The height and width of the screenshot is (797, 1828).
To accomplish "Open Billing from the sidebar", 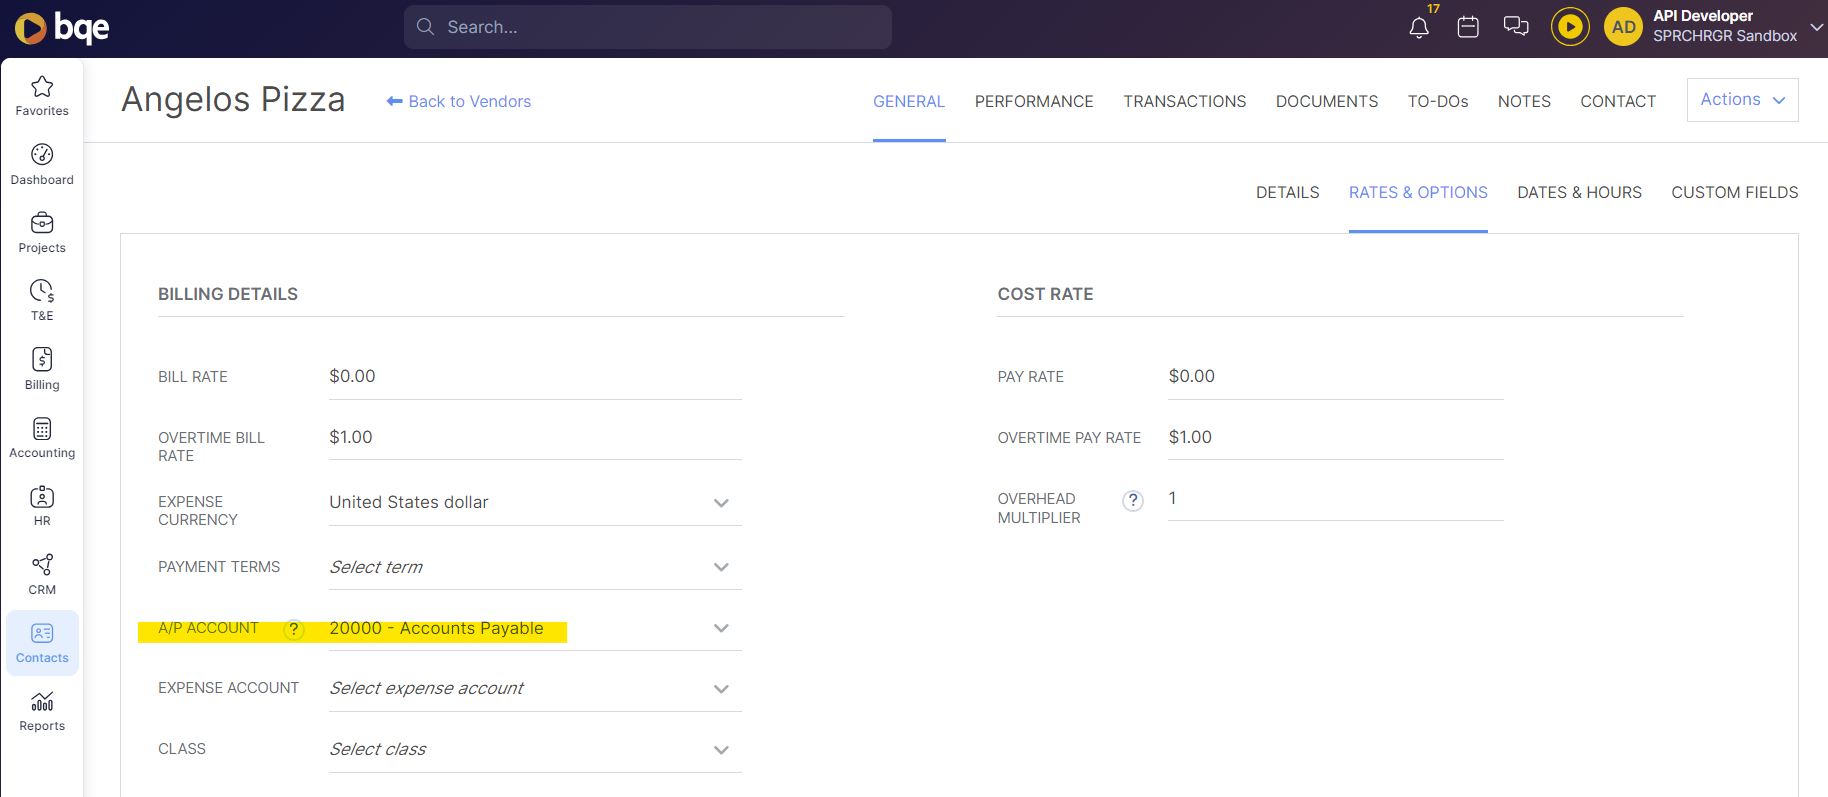I will click(42, 370).
